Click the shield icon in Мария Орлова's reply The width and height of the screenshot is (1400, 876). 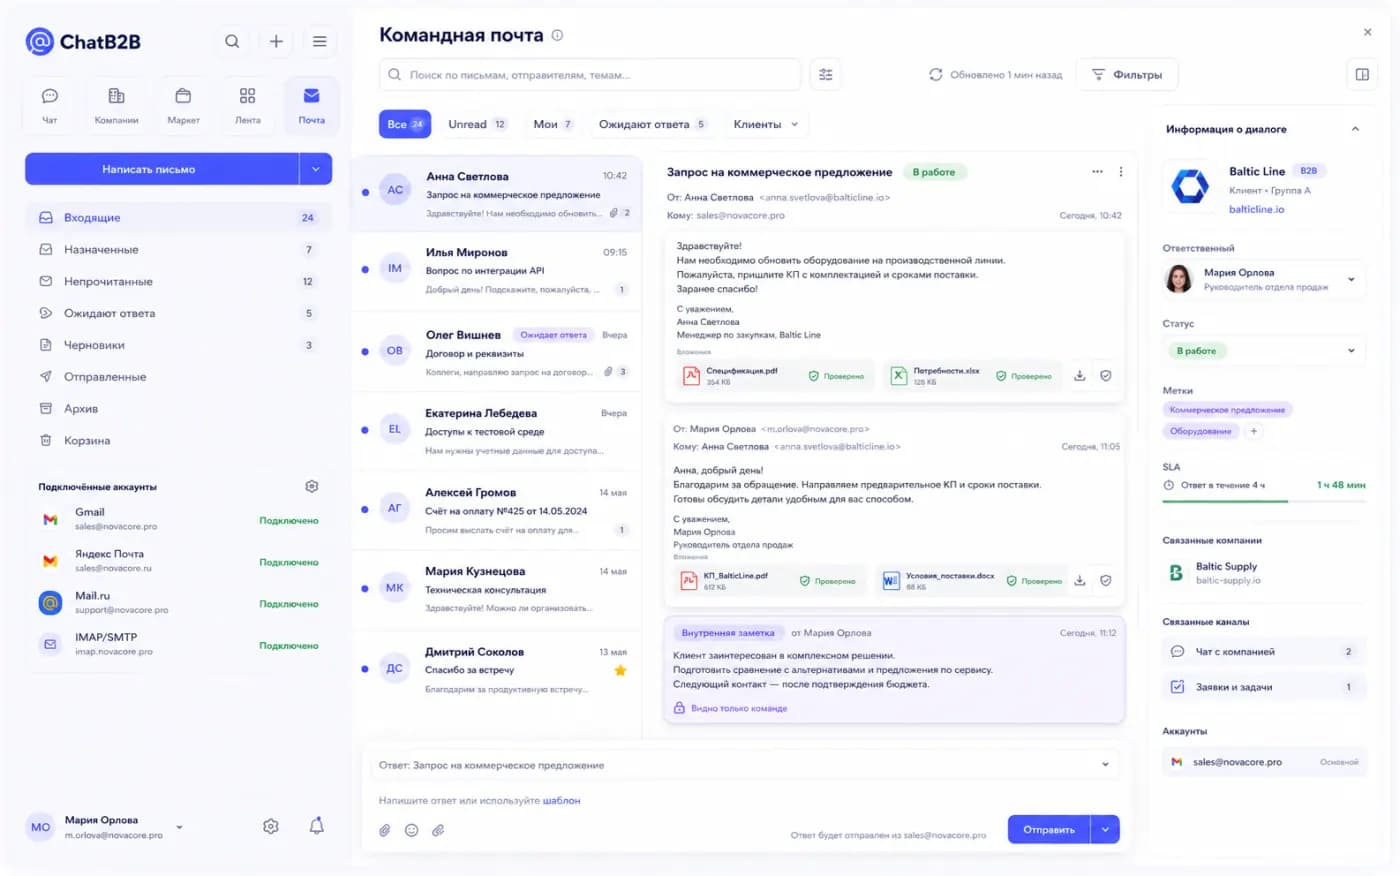pos(1106,580)
